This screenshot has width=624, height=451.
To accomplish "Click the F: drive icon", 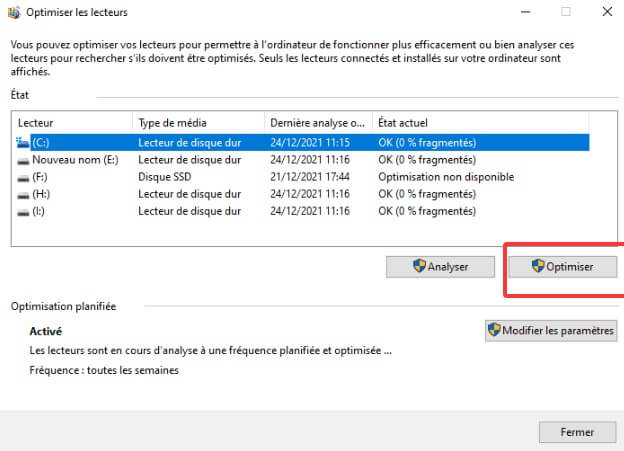I will point(23,178).
